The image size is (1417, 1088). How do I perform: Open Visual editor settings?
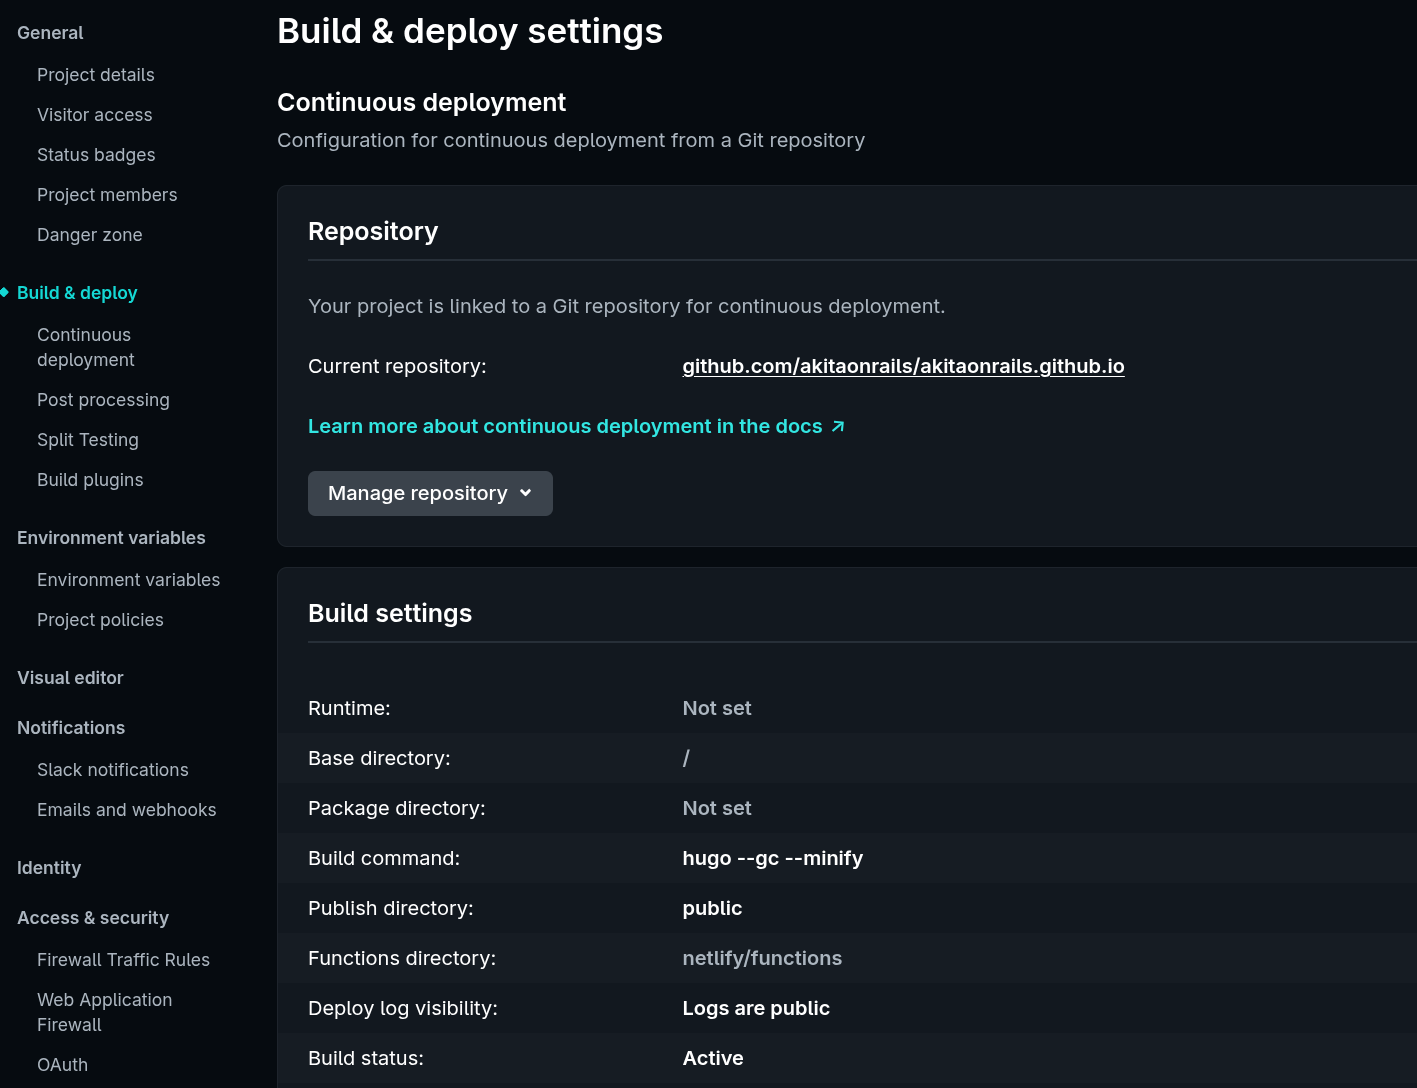(70, 678)
